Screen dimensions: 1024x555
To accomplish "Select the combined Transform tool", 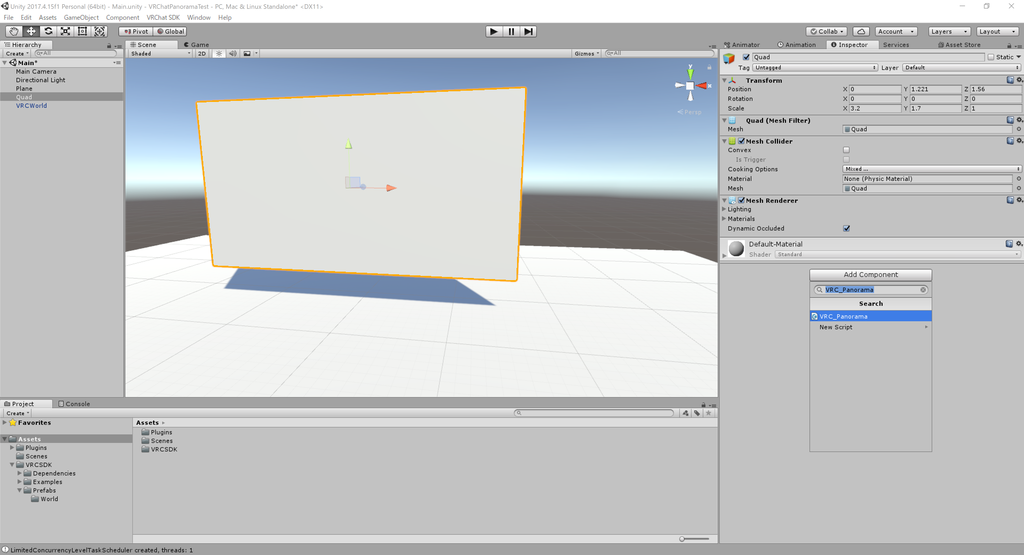I will 99,31.
